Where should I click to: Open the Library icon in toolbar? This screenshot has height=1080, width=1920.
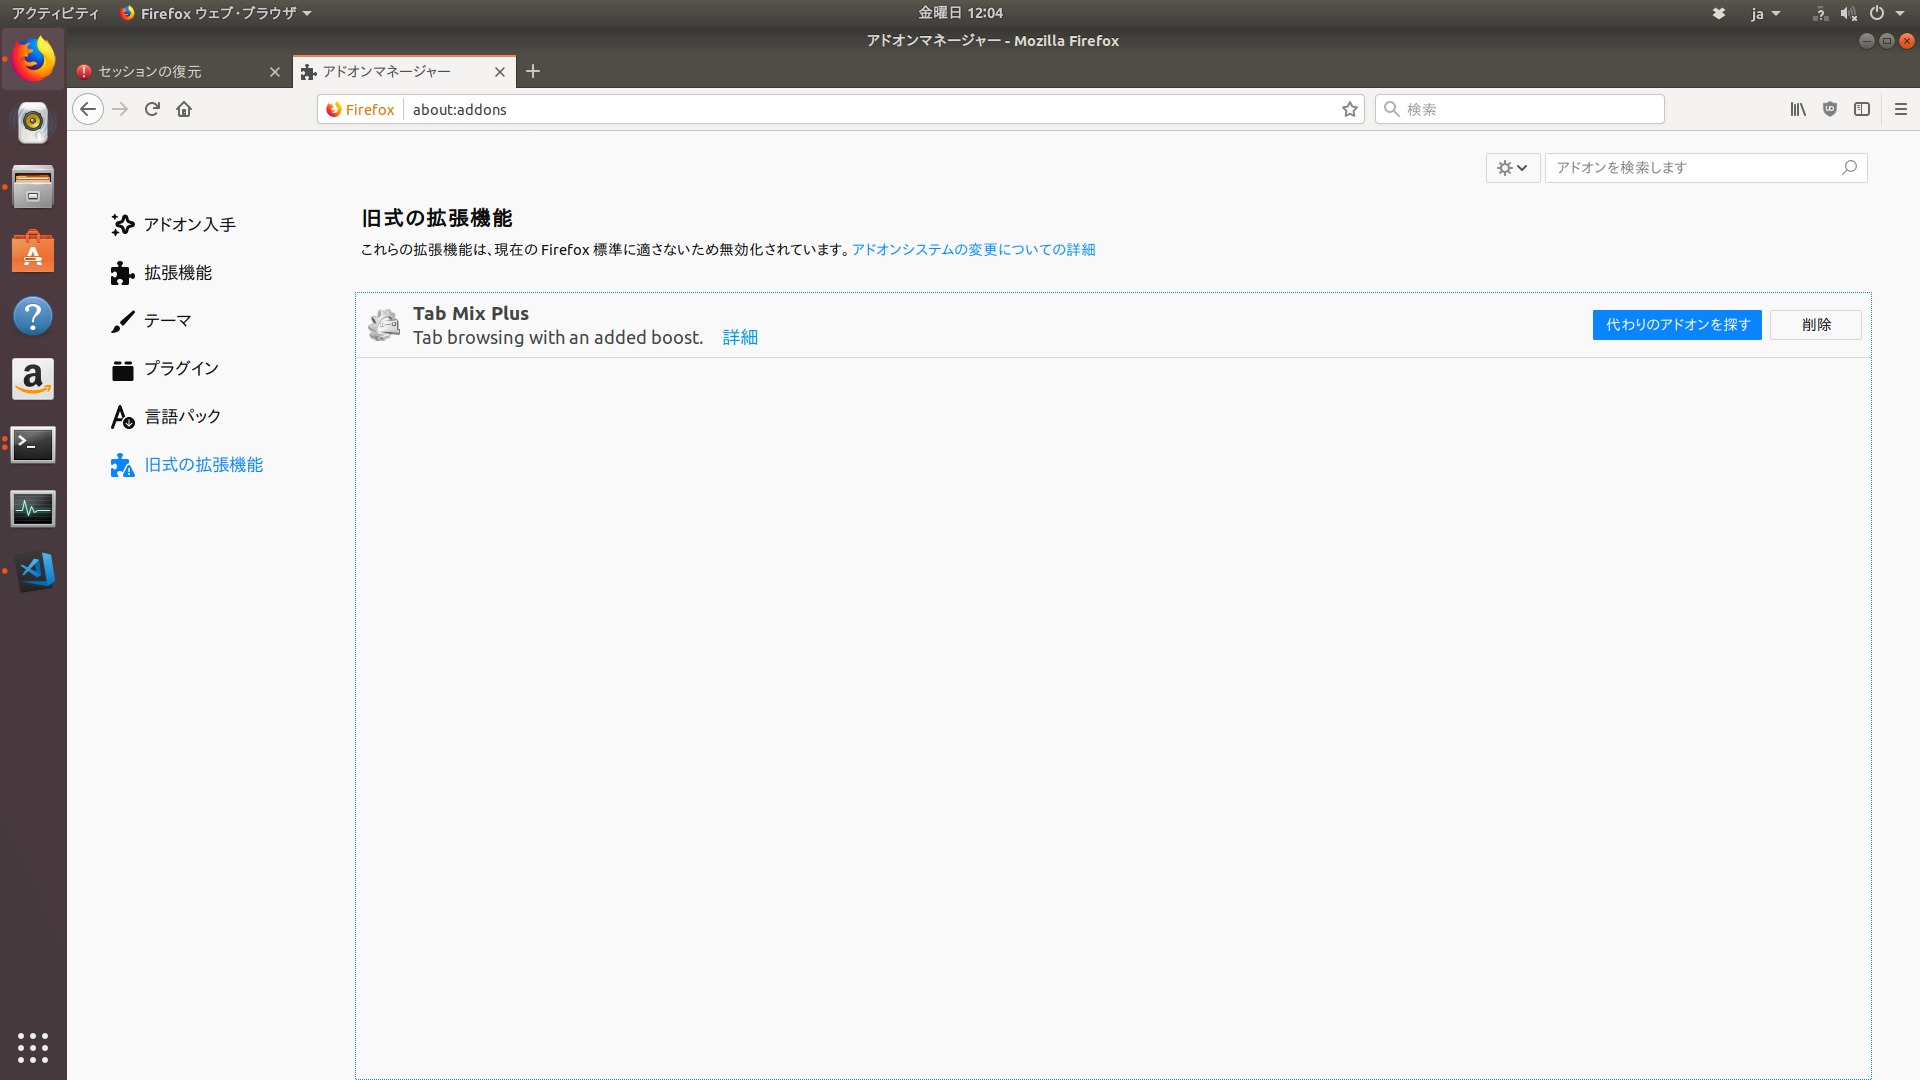point(1798,109)
